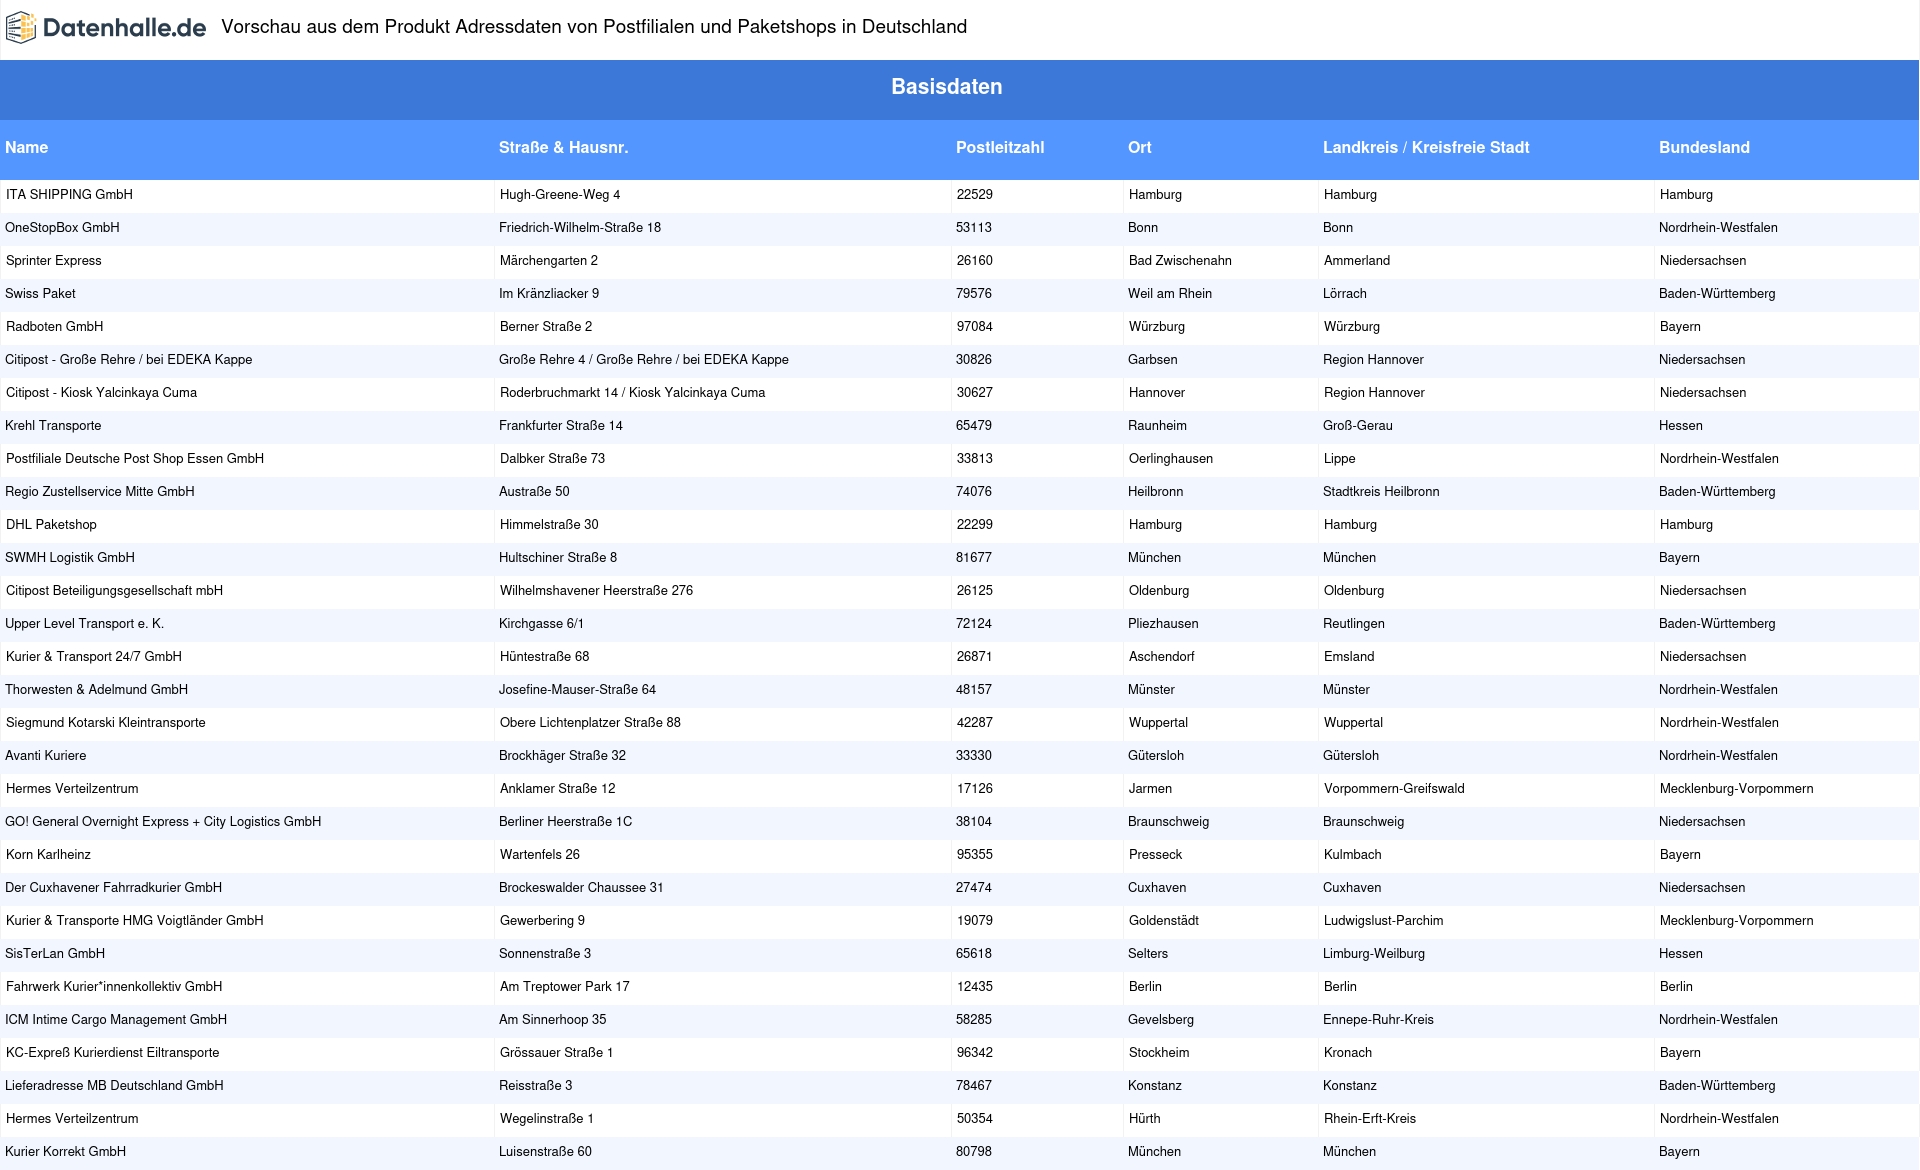Select the address Wilhelmshavener Heerstraße 276
Screen dimensions: 1920x1170
click(x=596, y=590)
